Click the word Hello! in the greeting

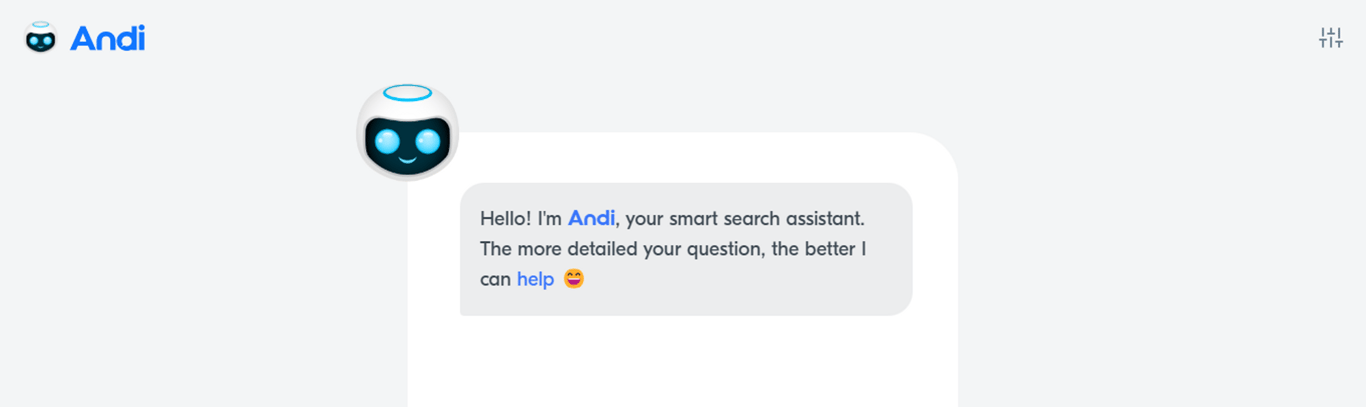click(x=505, y=218)
